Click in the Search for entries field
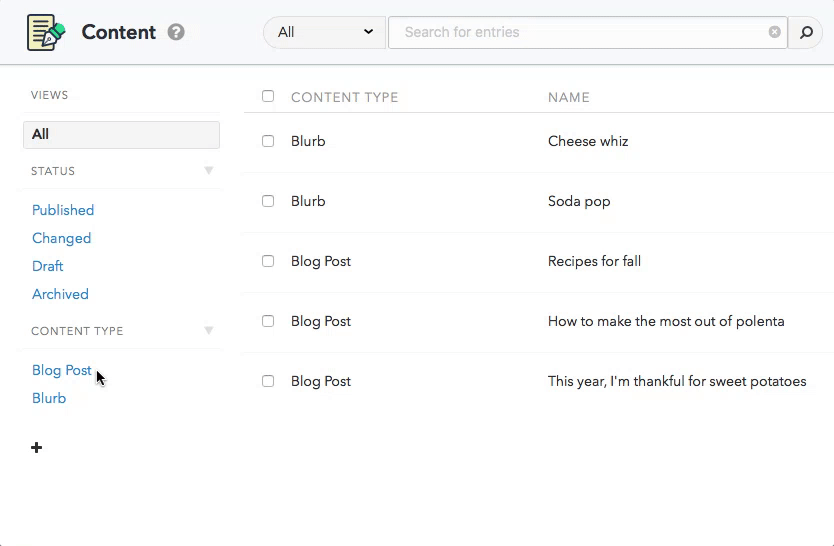This screenshot has height=546, width=834. click(x=580, y=32)
